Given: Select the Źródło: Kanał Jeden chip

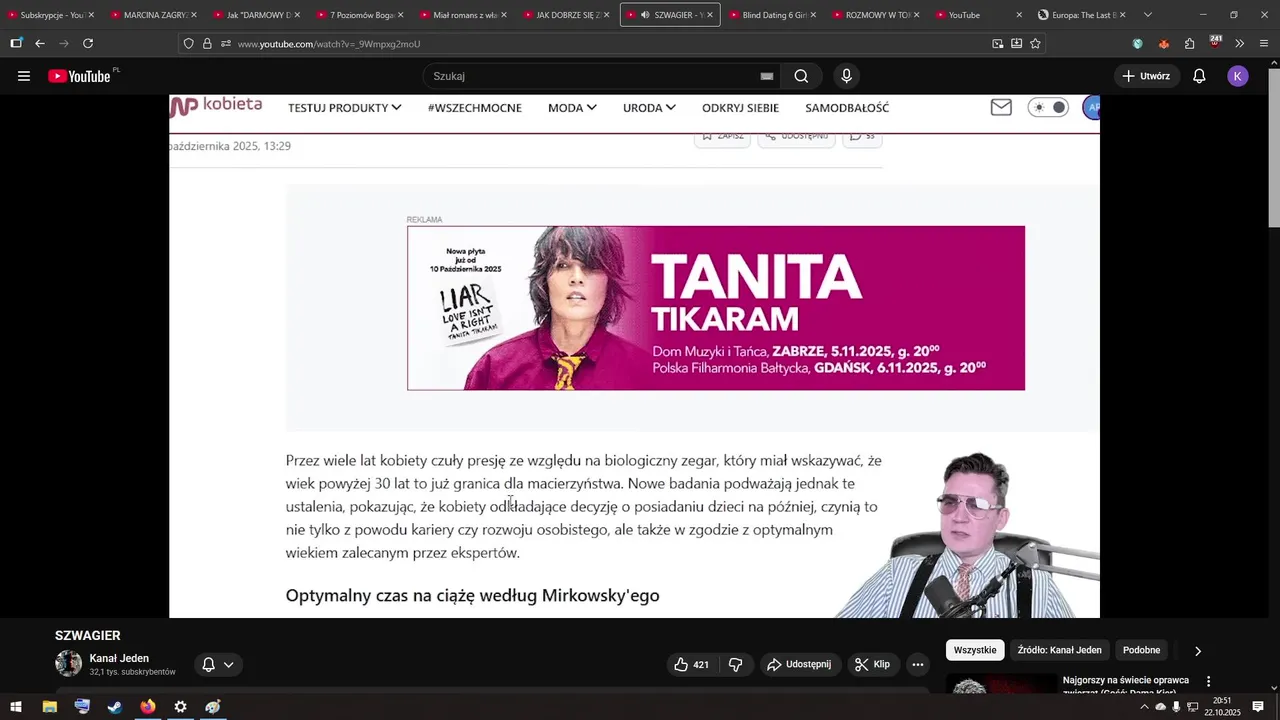Looking at the screenshot, I should point(1059,650).
